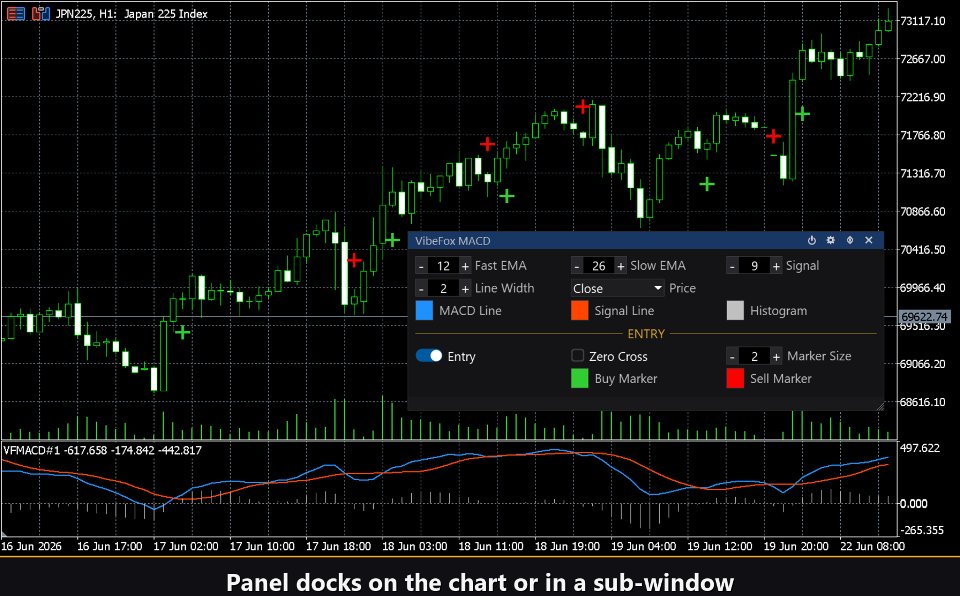Select the green Buy Marker color swatch

(x=579, y=379)
